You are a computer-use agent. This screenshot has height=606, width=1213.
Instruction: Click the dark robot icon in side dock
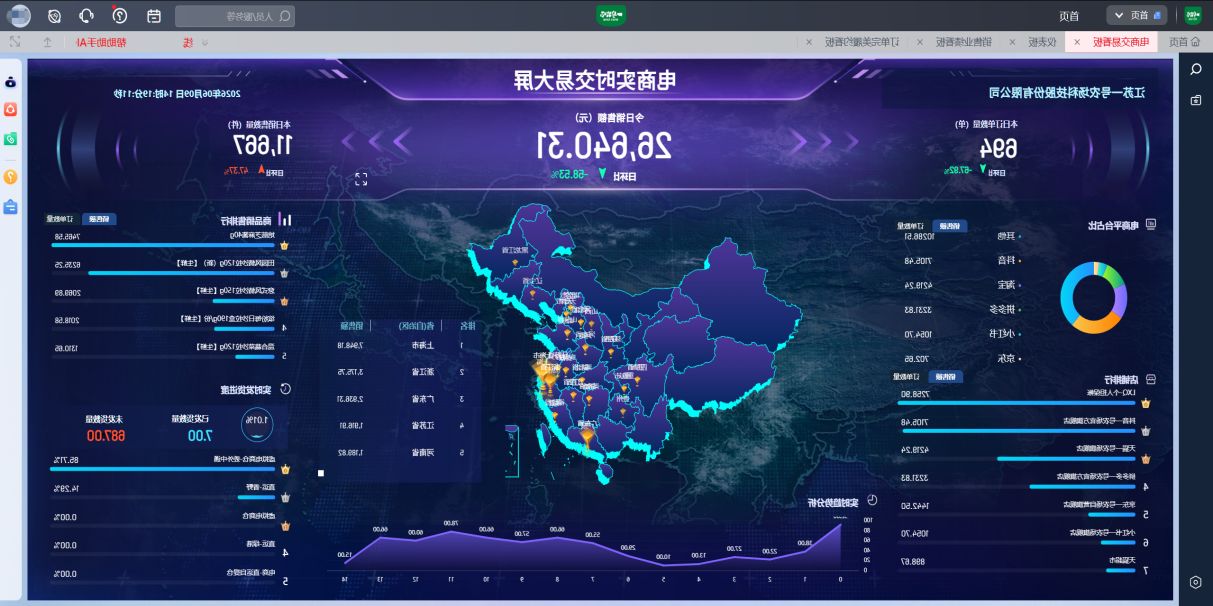point(11,82)
